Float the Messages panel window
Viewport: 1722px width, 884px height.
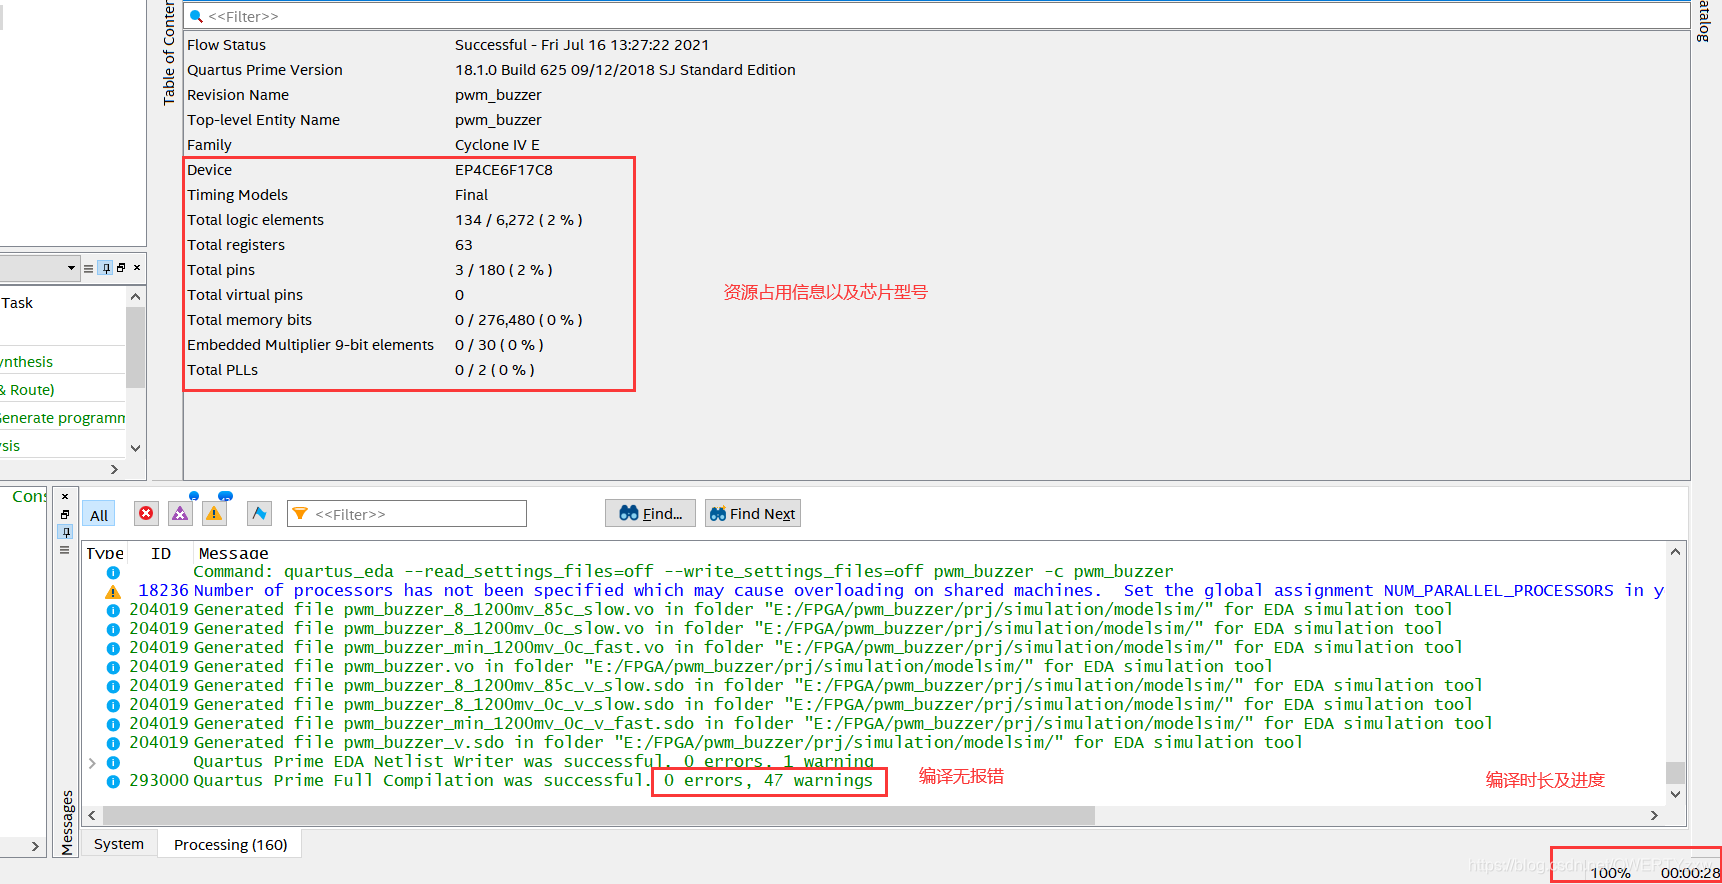pos(65,514)
